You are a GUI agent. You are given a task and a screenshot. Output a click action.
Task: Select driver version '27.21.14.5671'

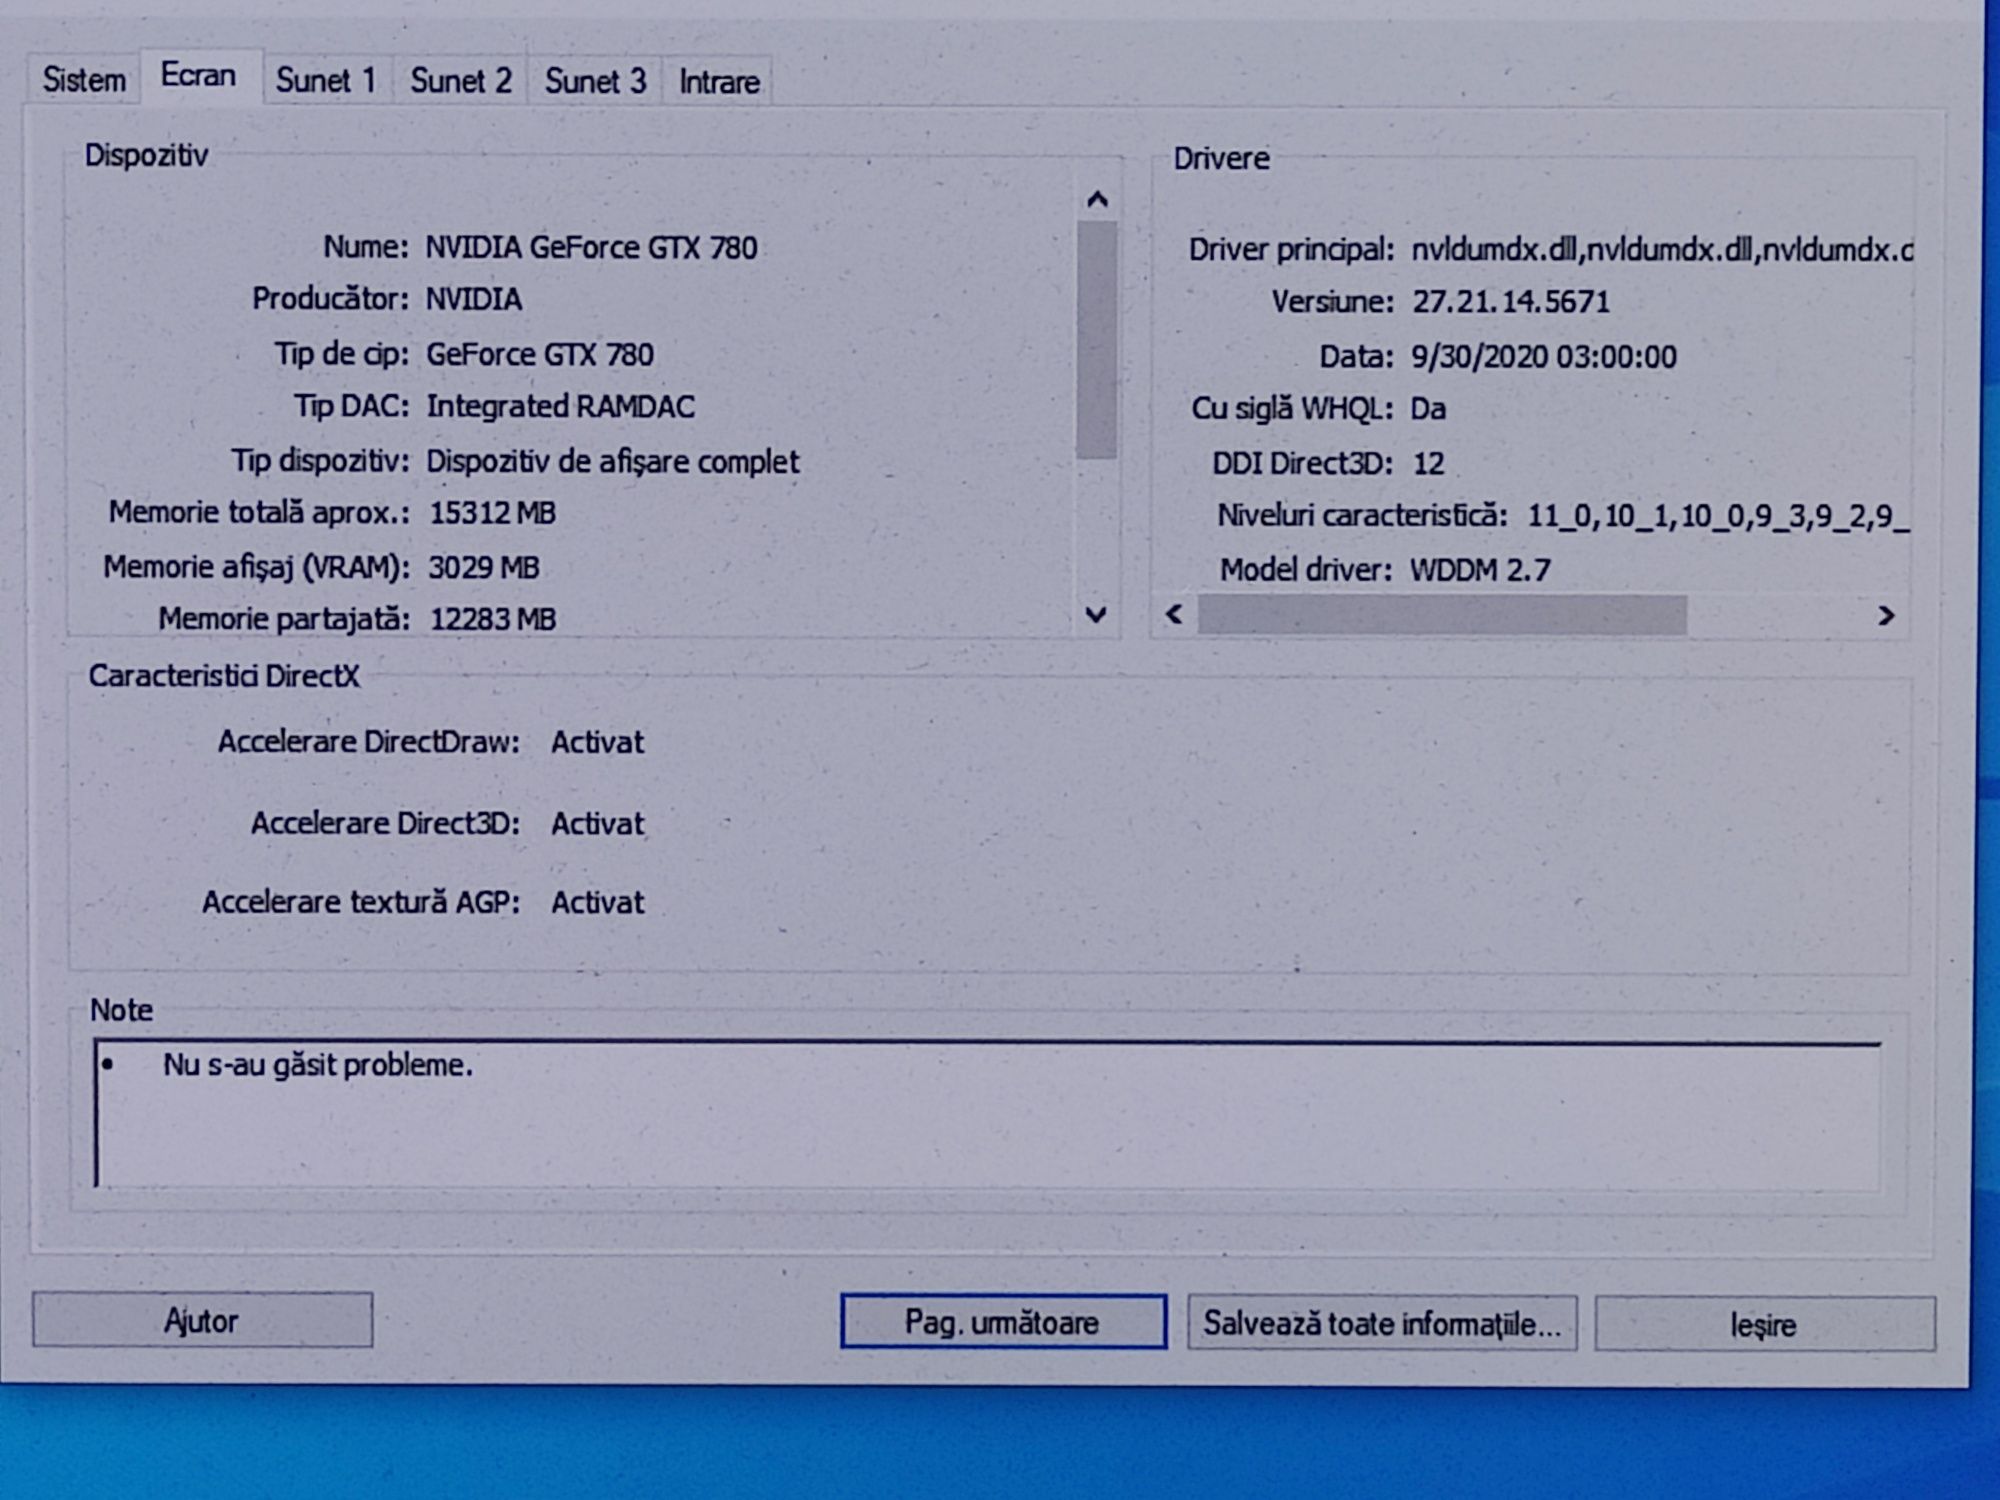point(1511,302)
